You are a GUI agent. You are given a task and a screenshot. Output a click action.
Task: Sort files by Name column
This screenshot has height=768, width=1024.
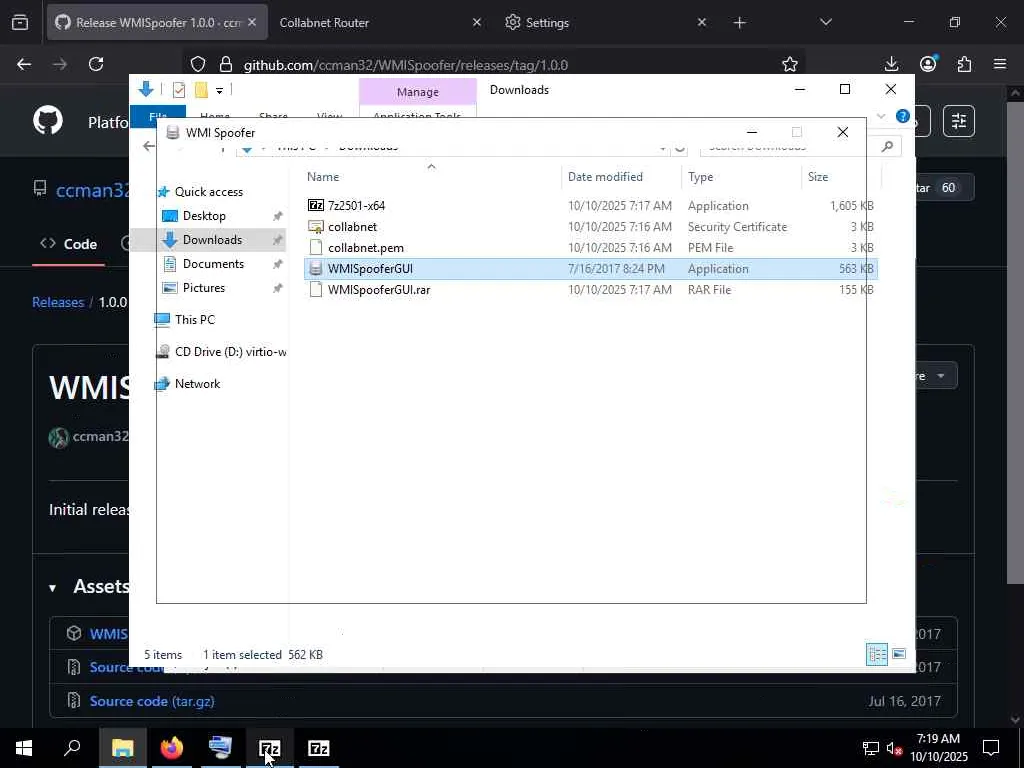click(323, 177)
